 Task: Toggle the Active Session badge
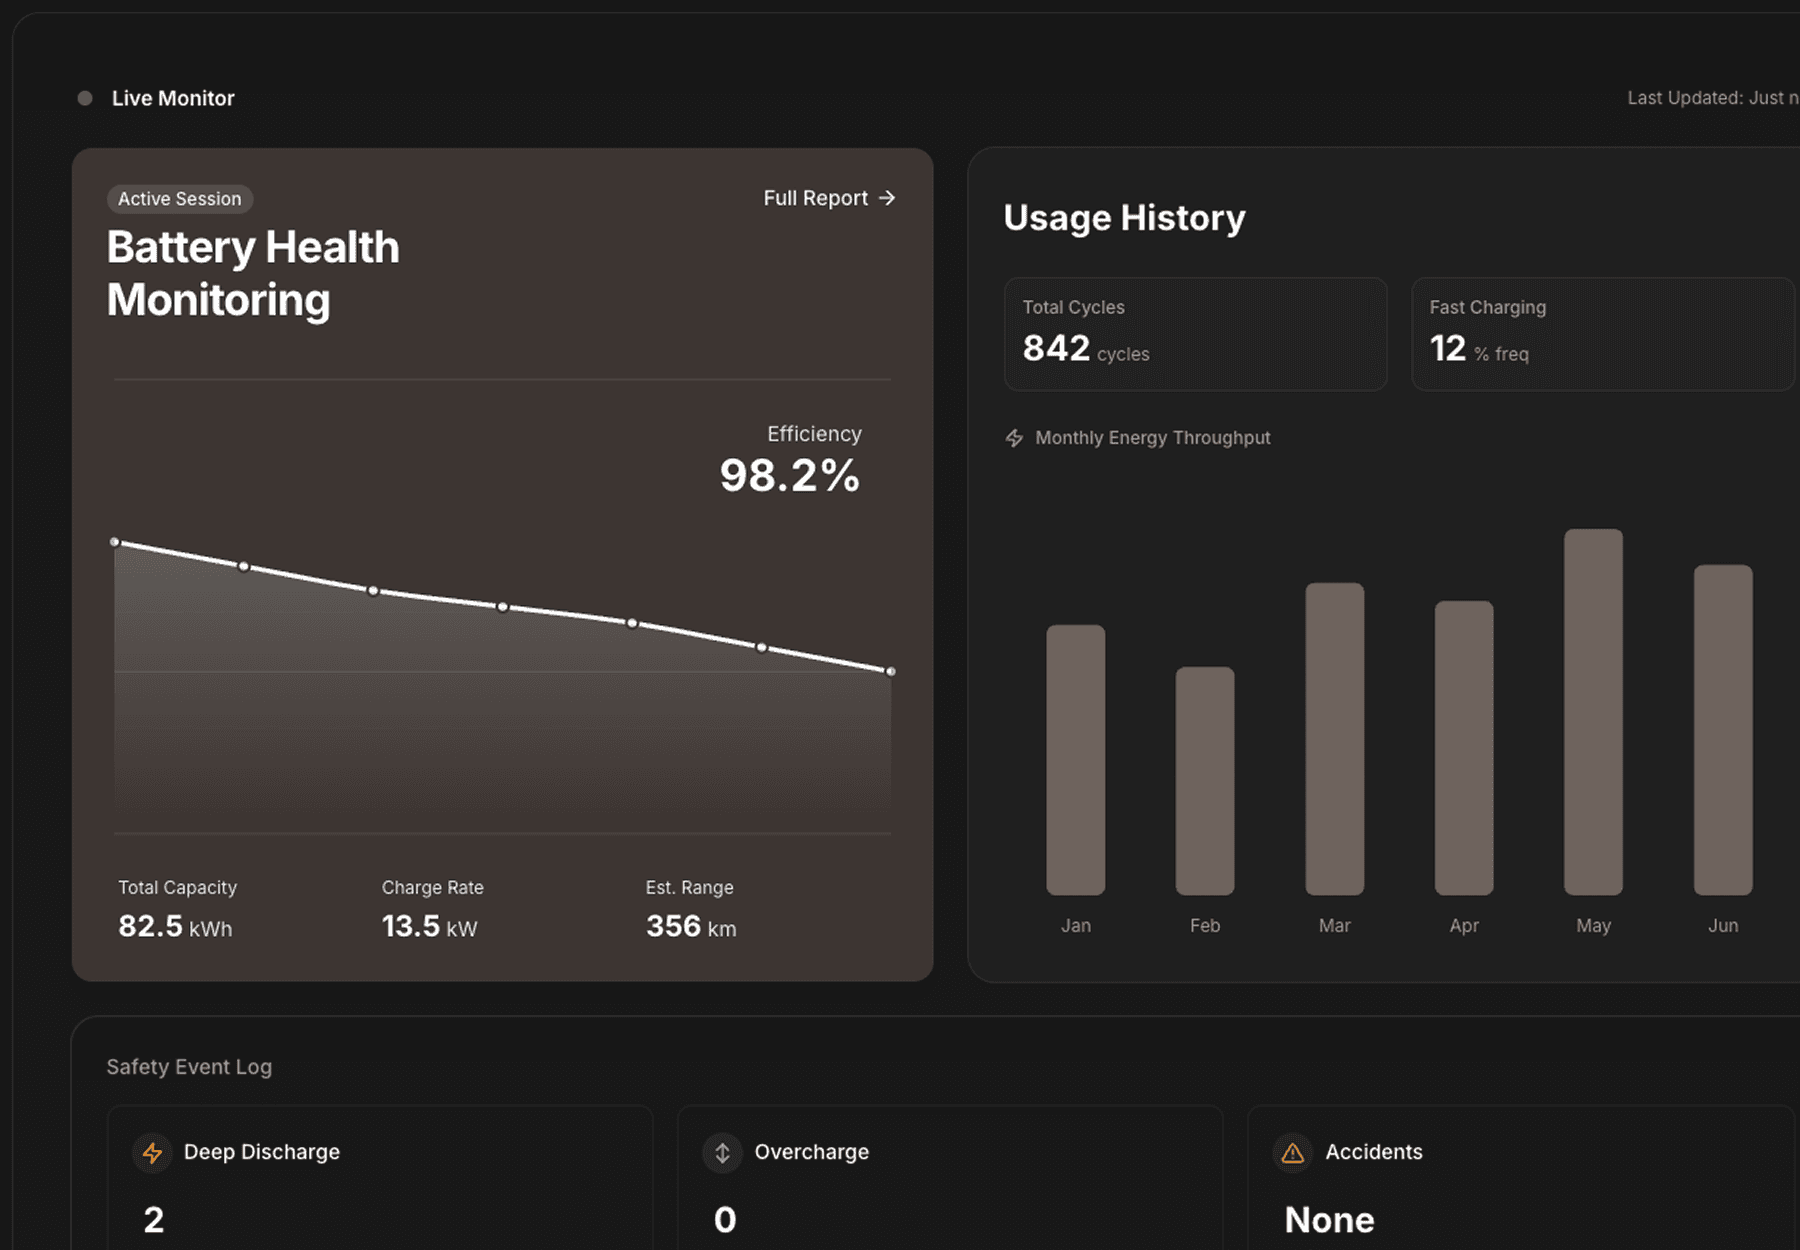tap(179, 199)
